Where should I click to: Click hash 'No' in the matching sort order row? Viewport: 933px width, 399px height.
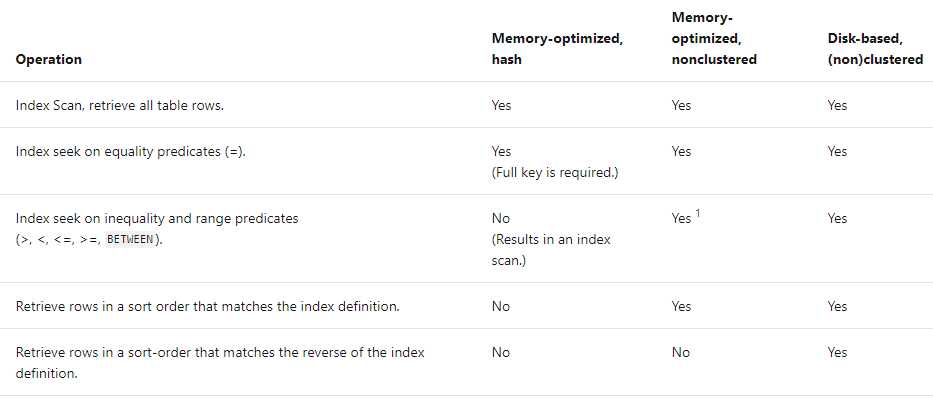pos(501,307)
